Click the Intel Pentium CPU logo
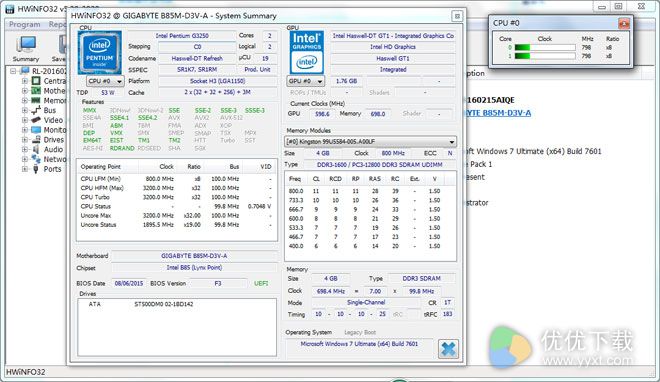The height and width of the screenshot is (382, 660). (100, 53)
